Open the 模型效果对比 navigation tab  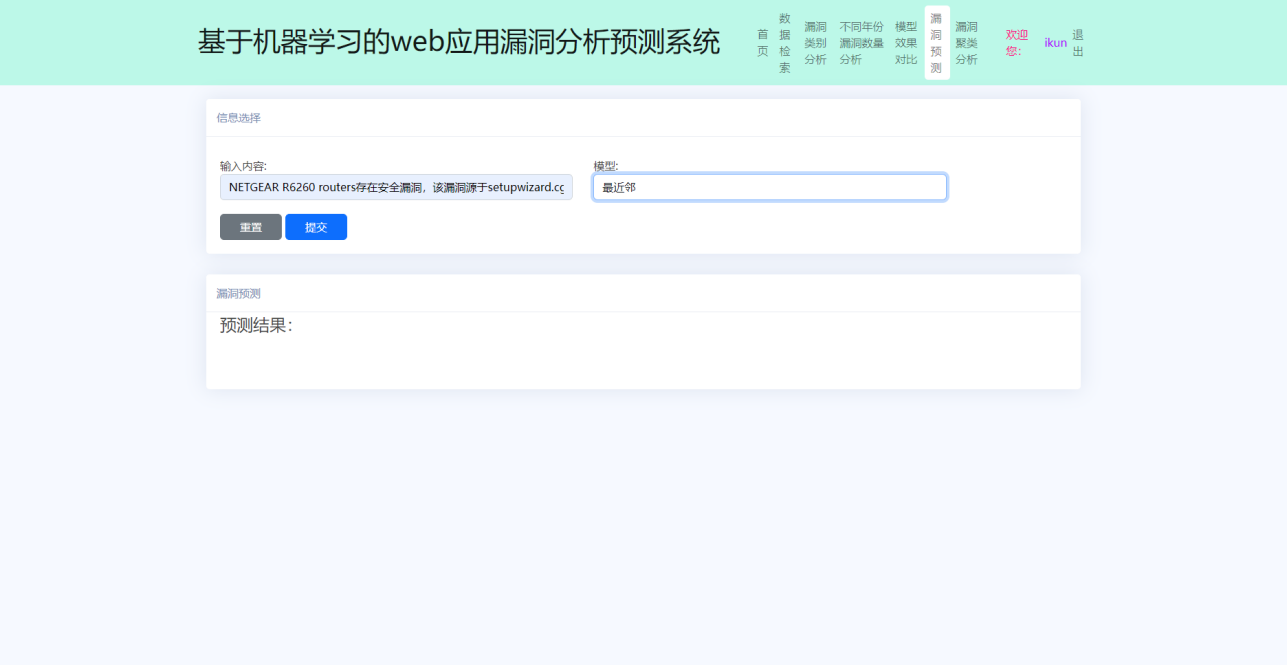click(x=906, y=43)
